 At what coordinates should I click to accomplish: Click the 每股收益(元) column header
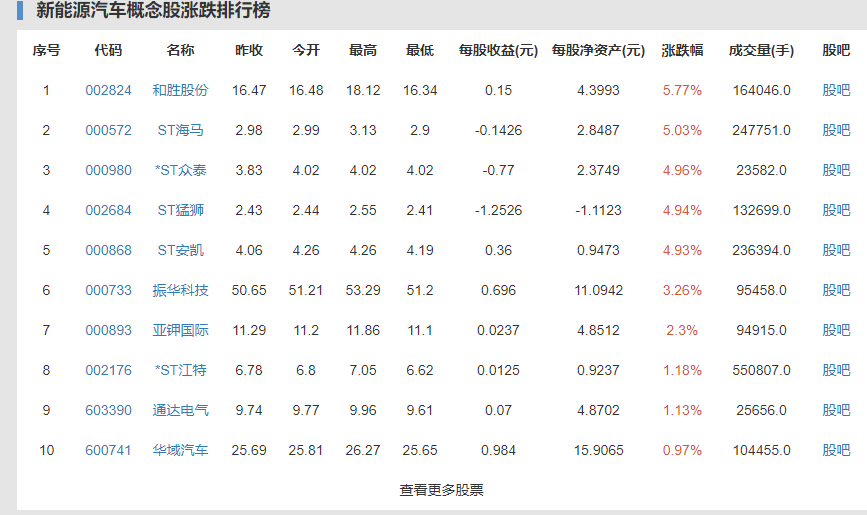(x=498, y=50)
